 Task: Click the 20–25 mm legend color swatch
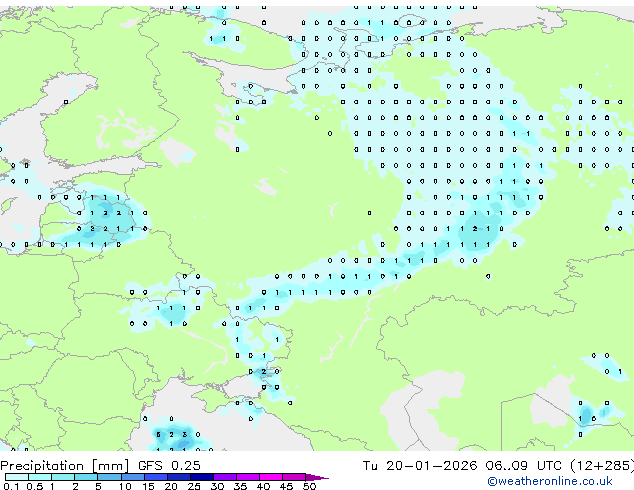(178, 477)
